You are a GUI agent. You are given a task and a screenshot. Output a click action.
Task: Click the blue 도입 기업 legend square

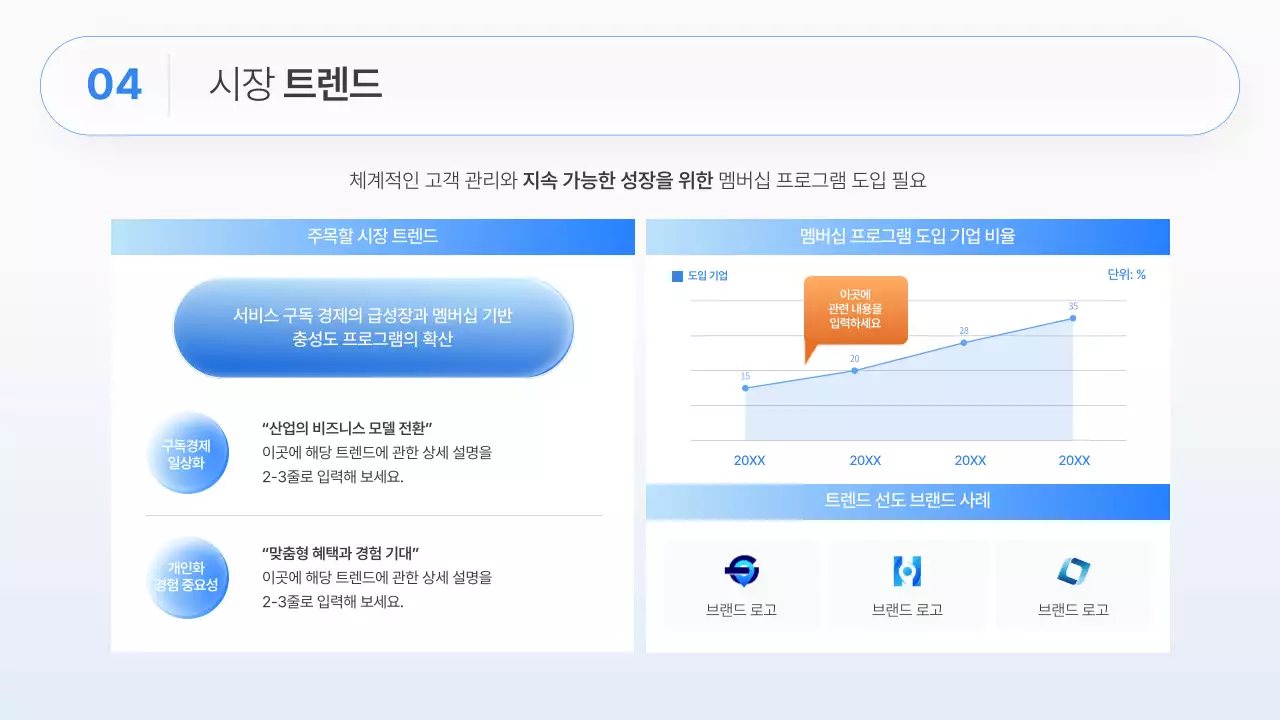pyautogui.click(x=677, y=275)
